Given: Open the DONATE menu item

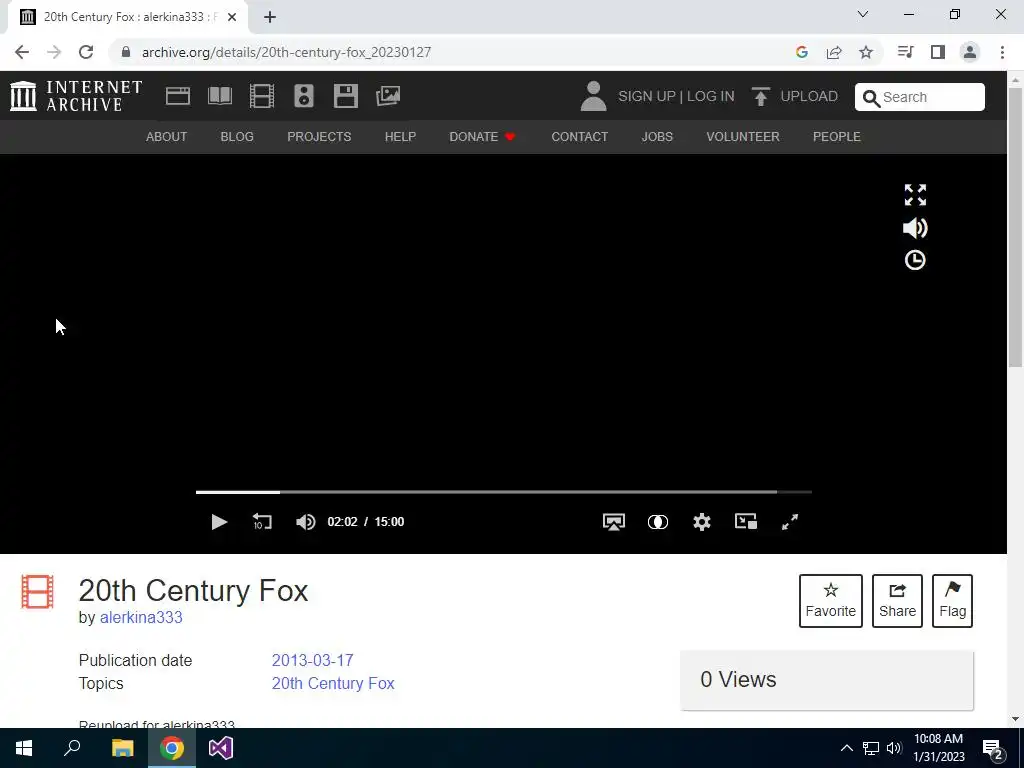Looking at the screenshot, I should [482, 136].
